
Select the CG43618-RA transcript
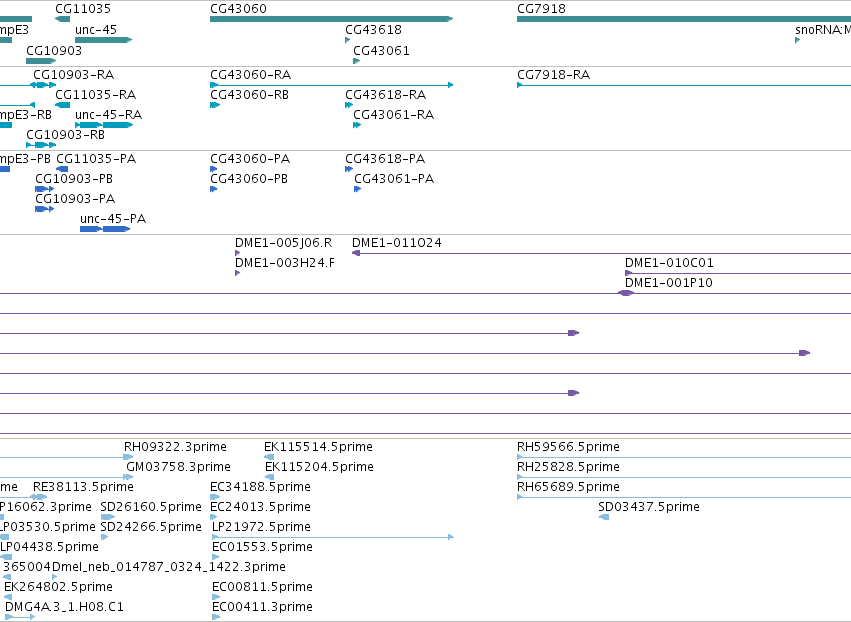[349, 105]
